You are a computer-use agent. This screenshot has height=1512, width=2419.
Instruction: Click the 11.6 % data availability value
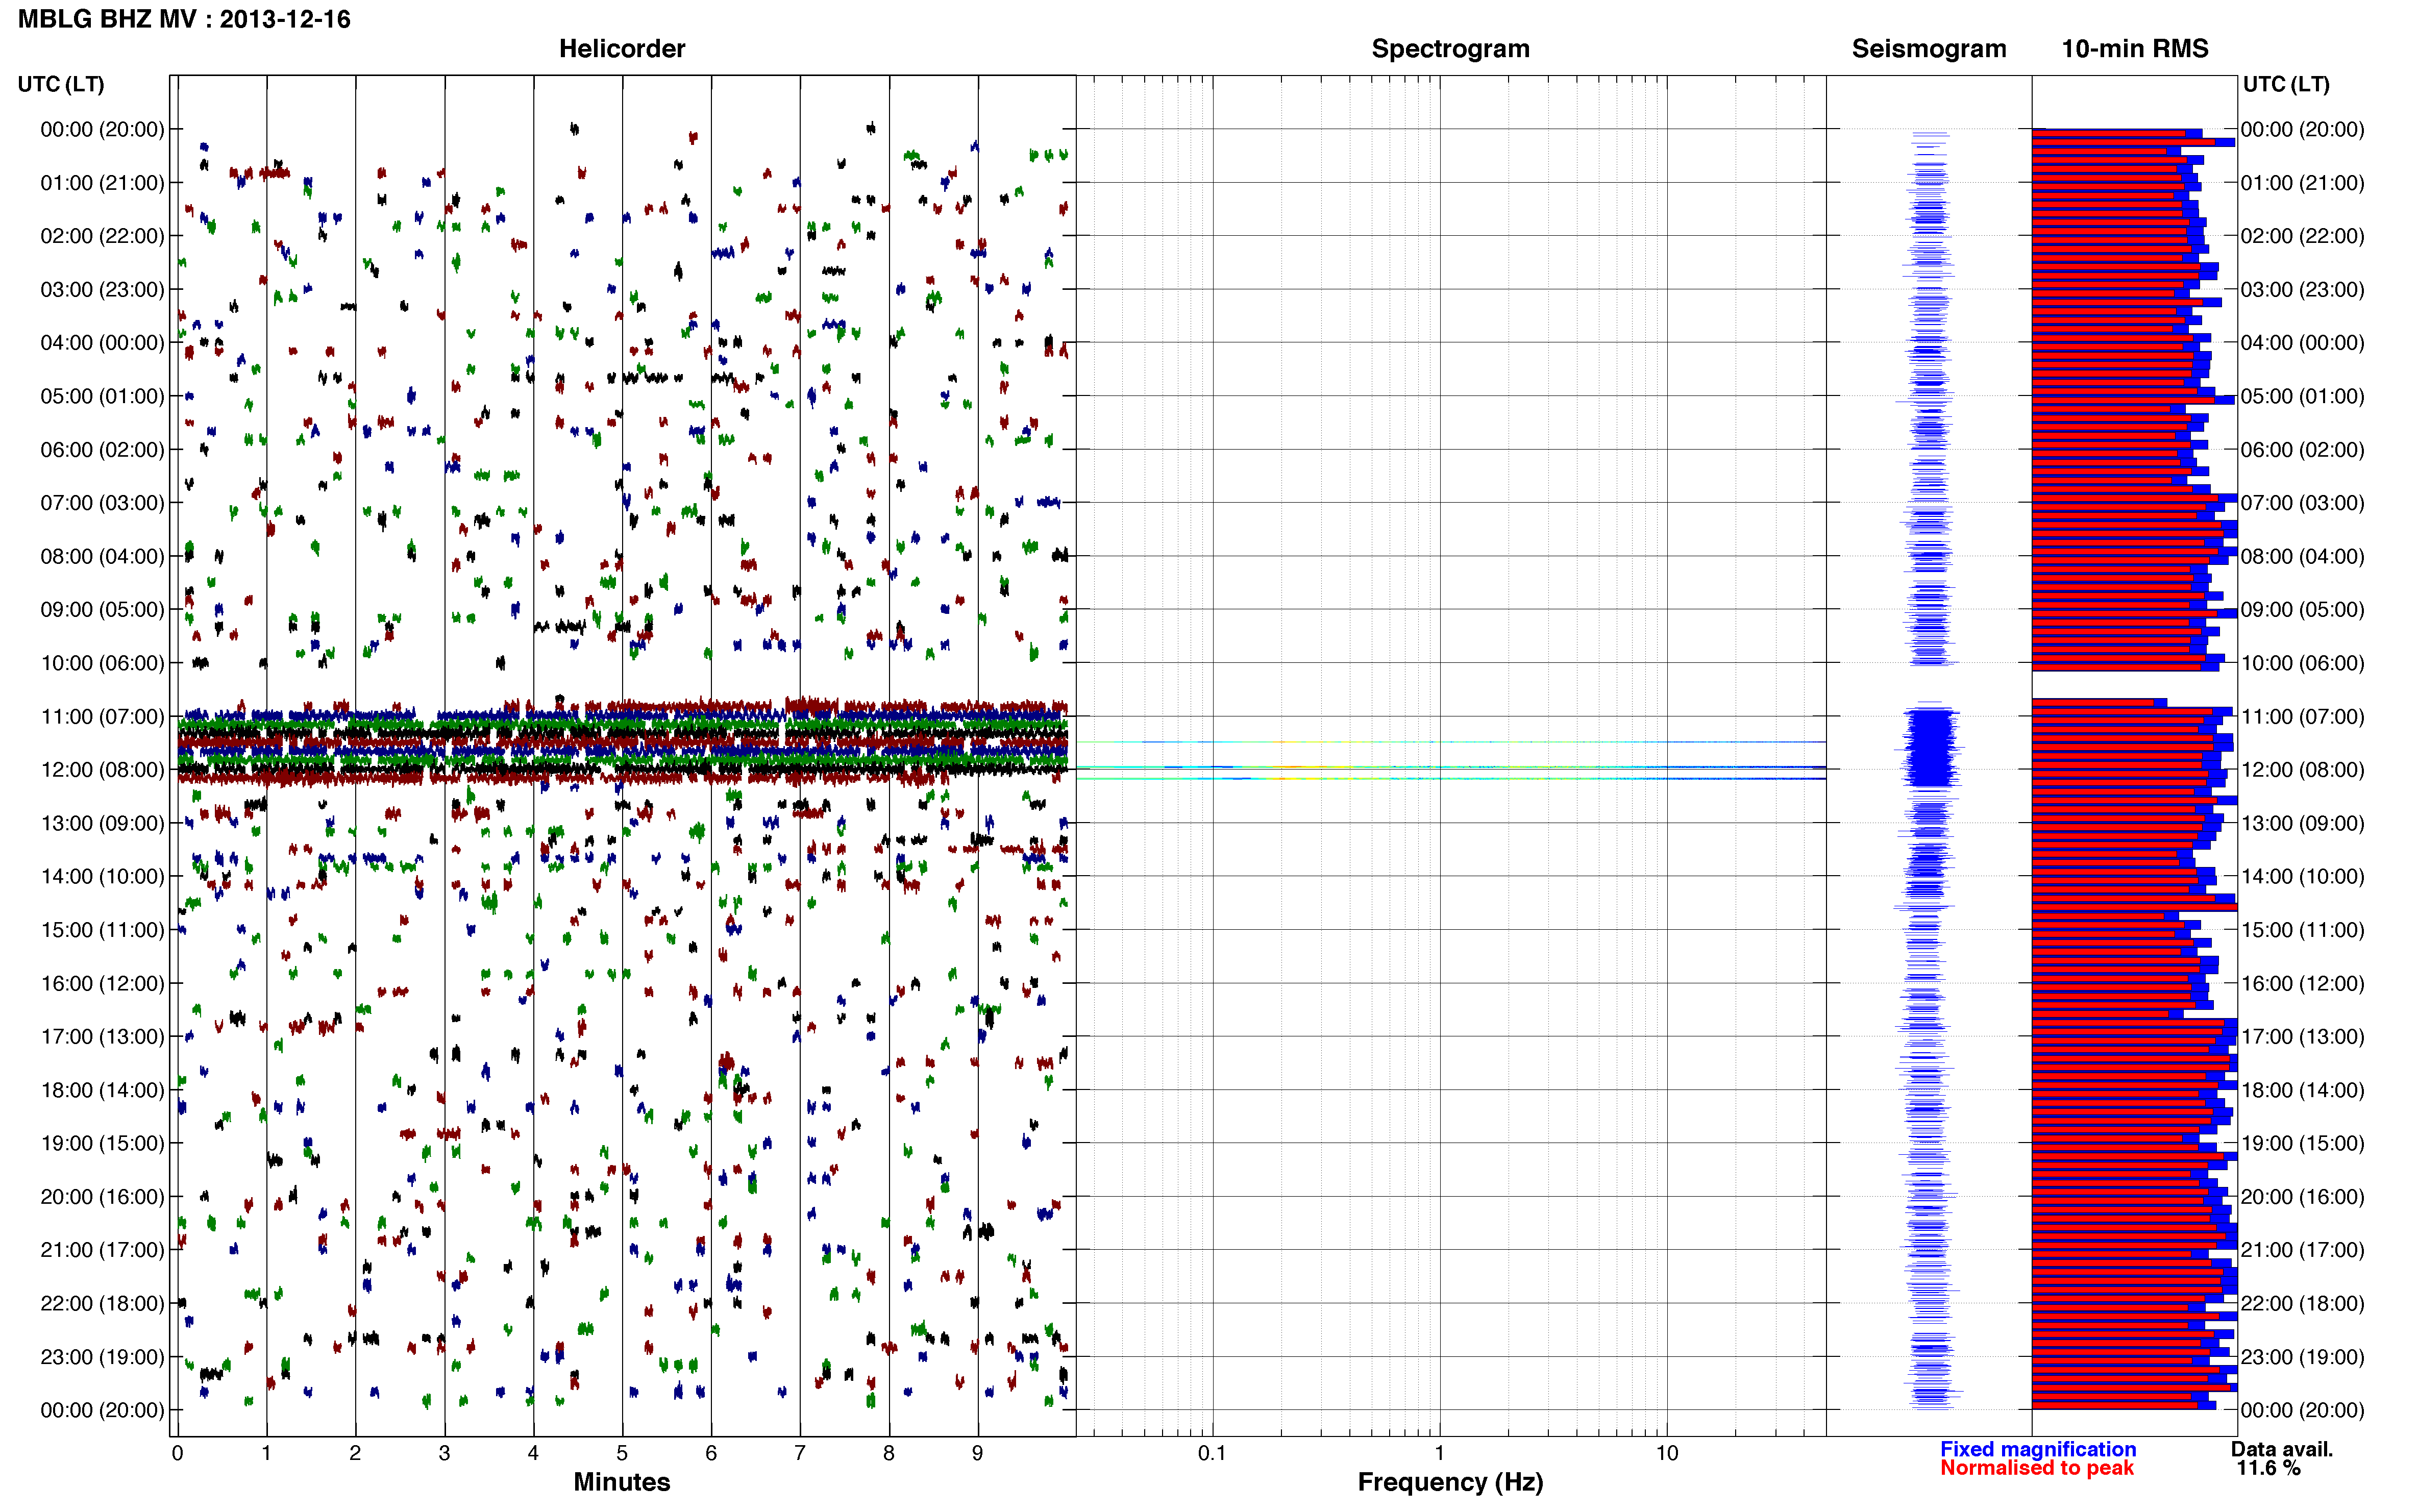(2269, 1468)
